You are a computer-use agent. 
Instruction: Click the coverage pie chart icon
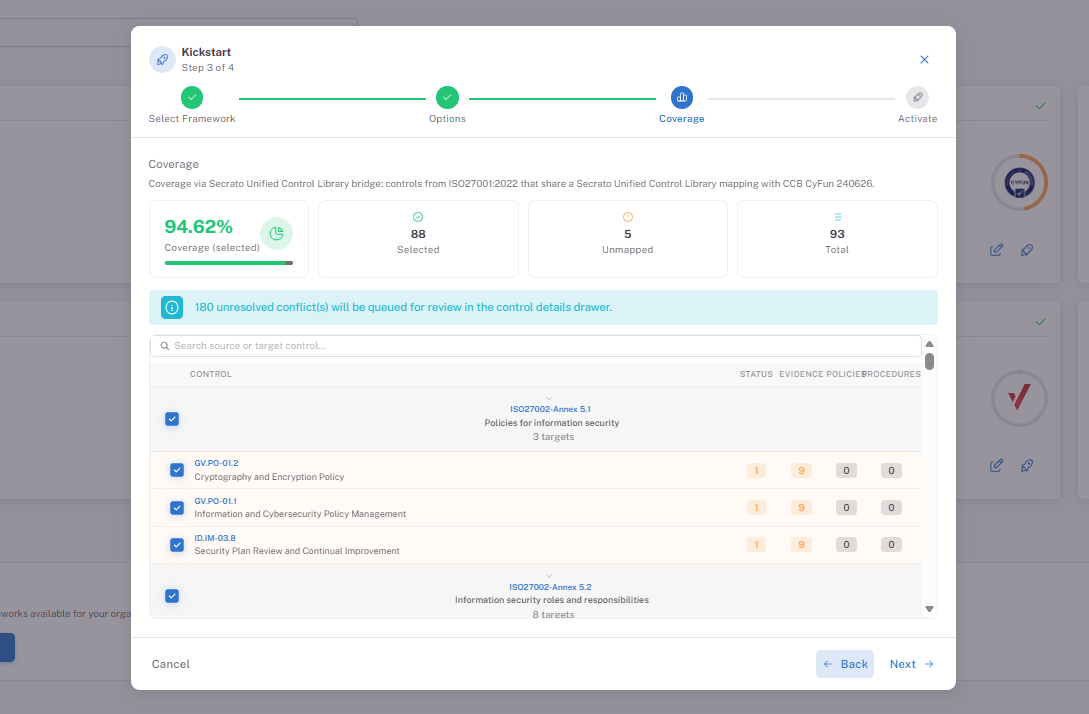click(x=276, y=233)
